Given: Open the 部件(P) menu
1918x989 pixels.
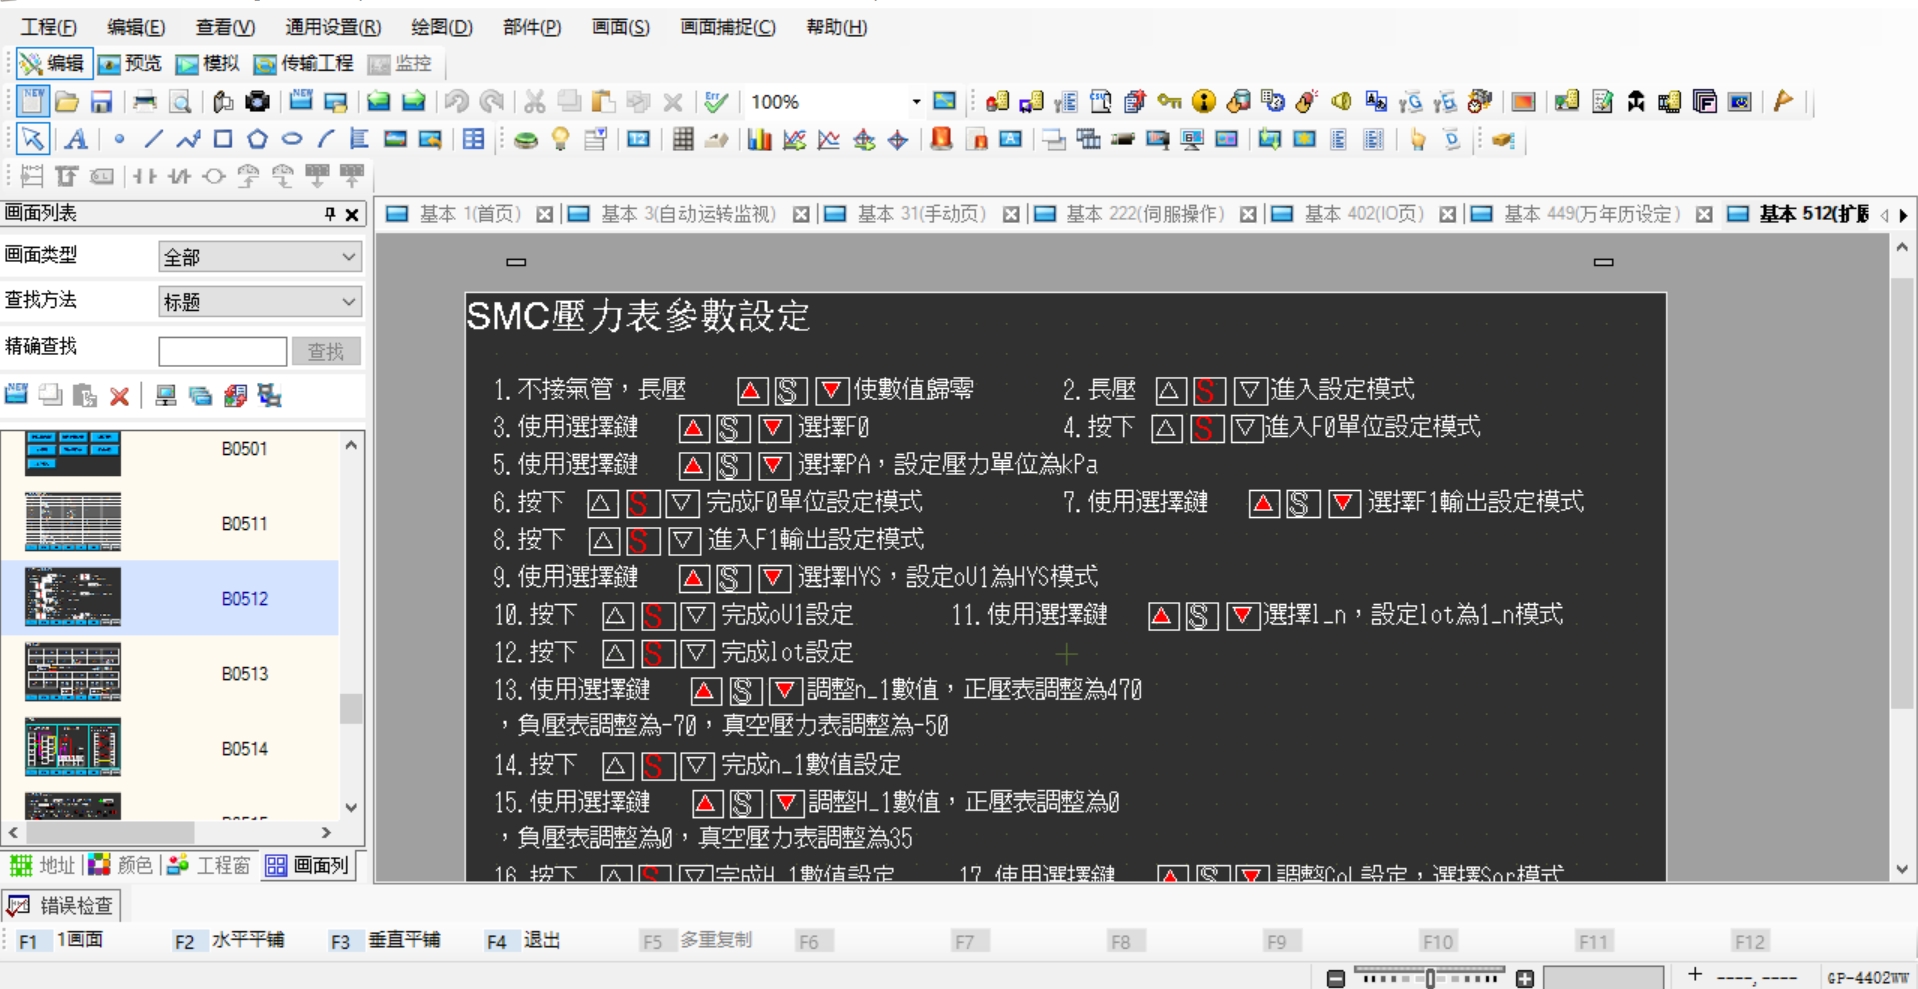Looking at the screenshot, I should pos(532,27).
